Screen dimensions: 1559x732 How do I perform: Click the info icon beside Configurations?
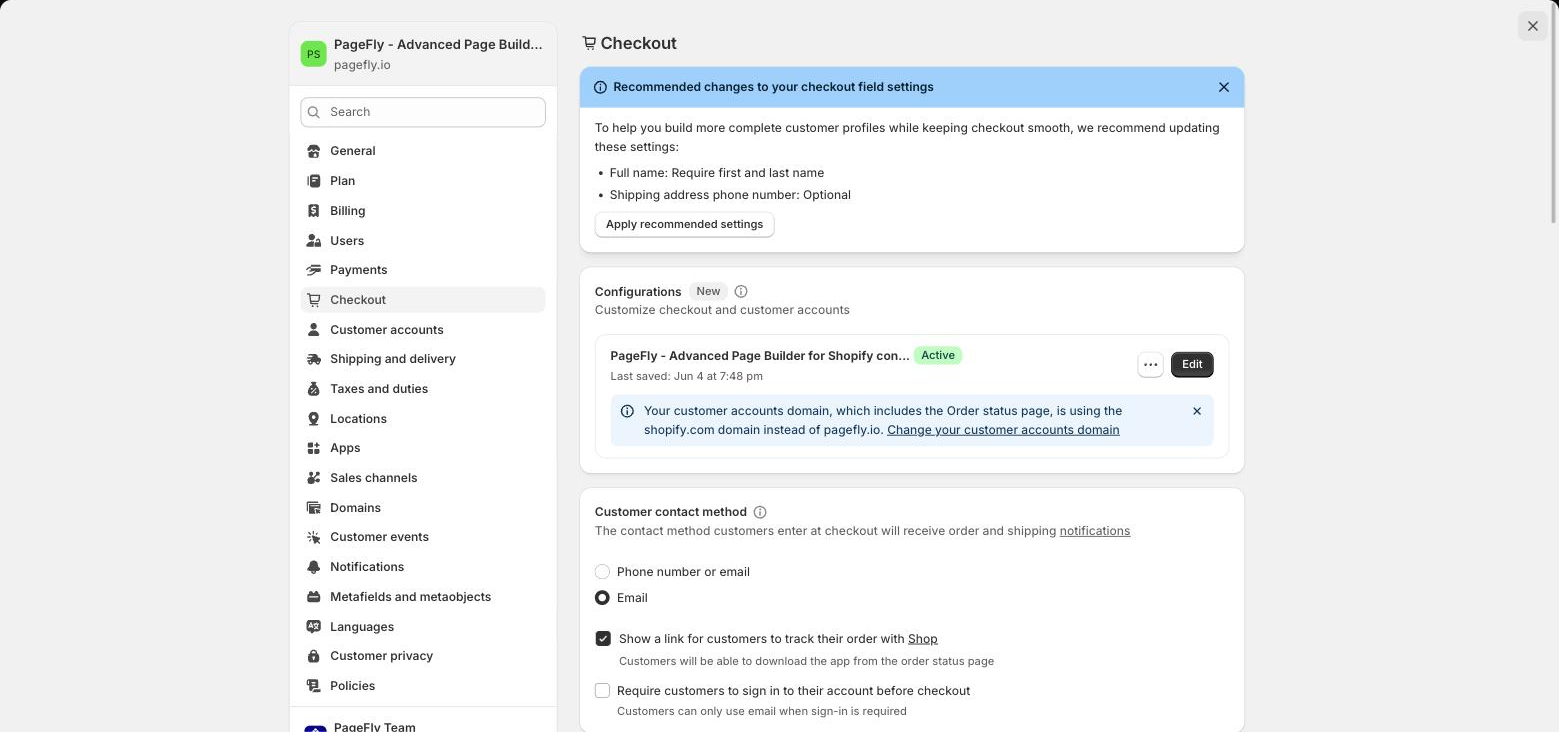(741, 292)
